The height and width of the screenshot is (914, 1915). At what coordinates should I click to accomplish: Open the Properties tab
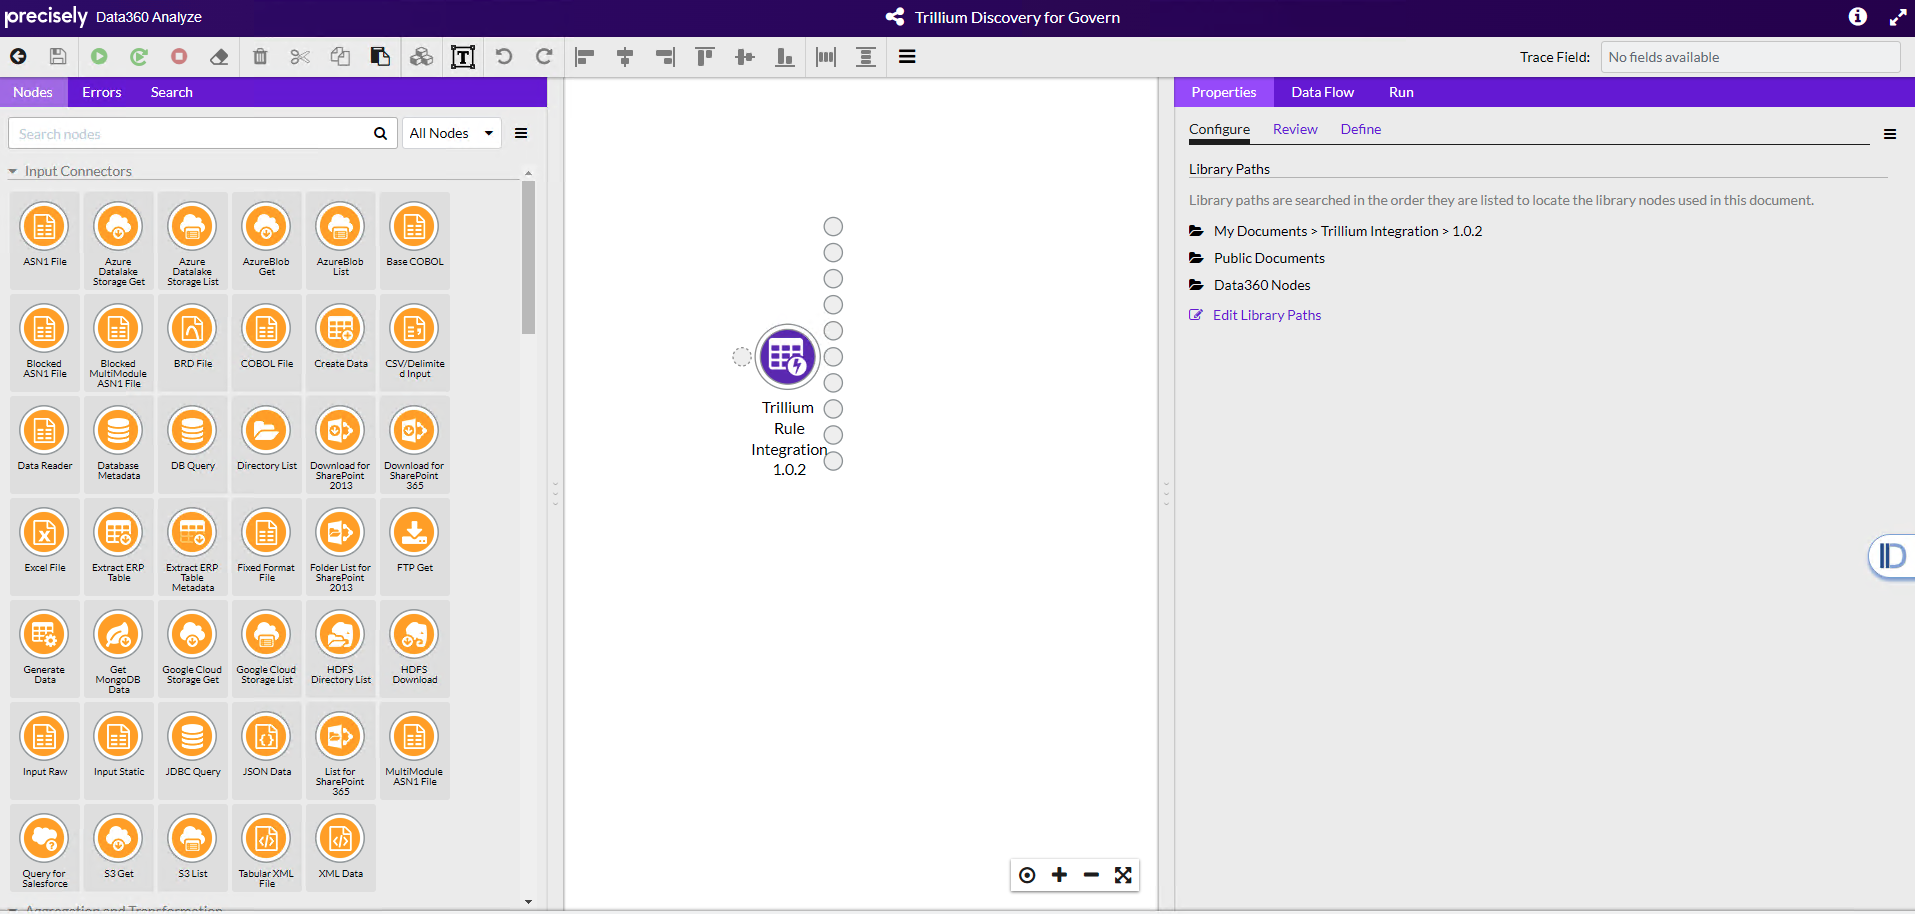(x=1224, y=92)
